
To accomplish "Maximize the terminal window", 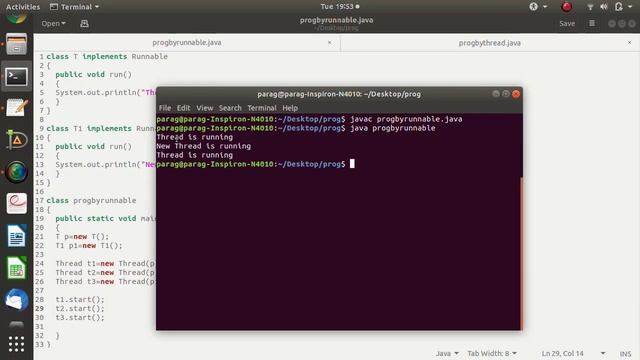I will click(x=506, y=94).
